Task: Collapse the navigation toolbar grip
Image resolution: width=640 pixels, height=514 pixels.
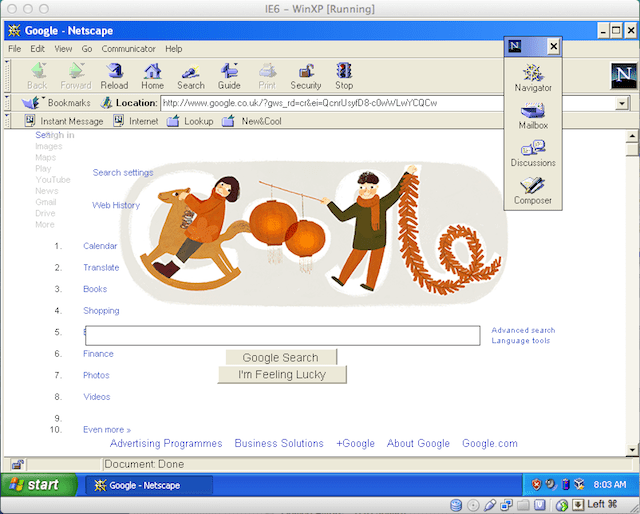Action: point(7,76)
